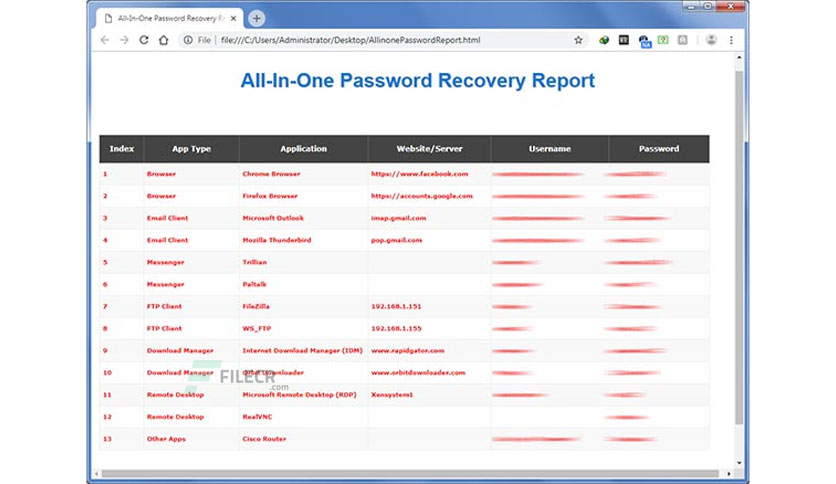Go back using the browser back arrow
The width and height of the screenshot is (836, 484).
[105, 40]
